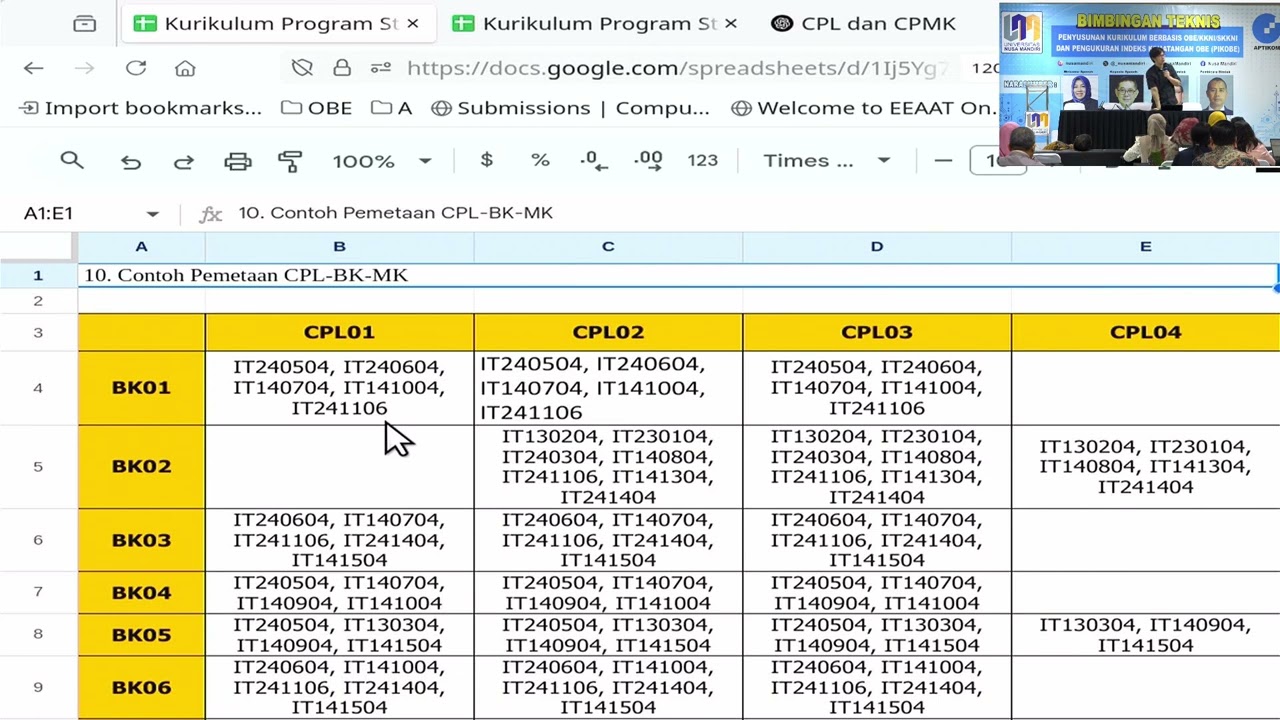1280x720 pixels.
Task: Open the Import bookmarks link
Action: pyautogui.click(x=141, y=108)
